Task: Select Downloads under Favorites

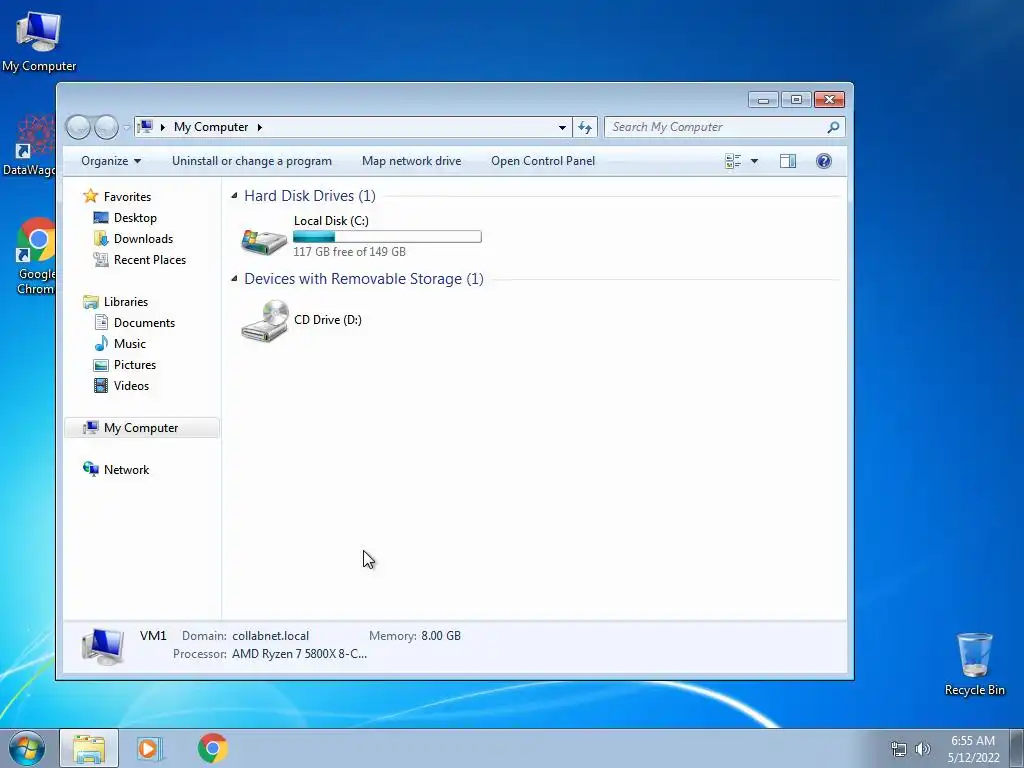Action: coord(143,238)
